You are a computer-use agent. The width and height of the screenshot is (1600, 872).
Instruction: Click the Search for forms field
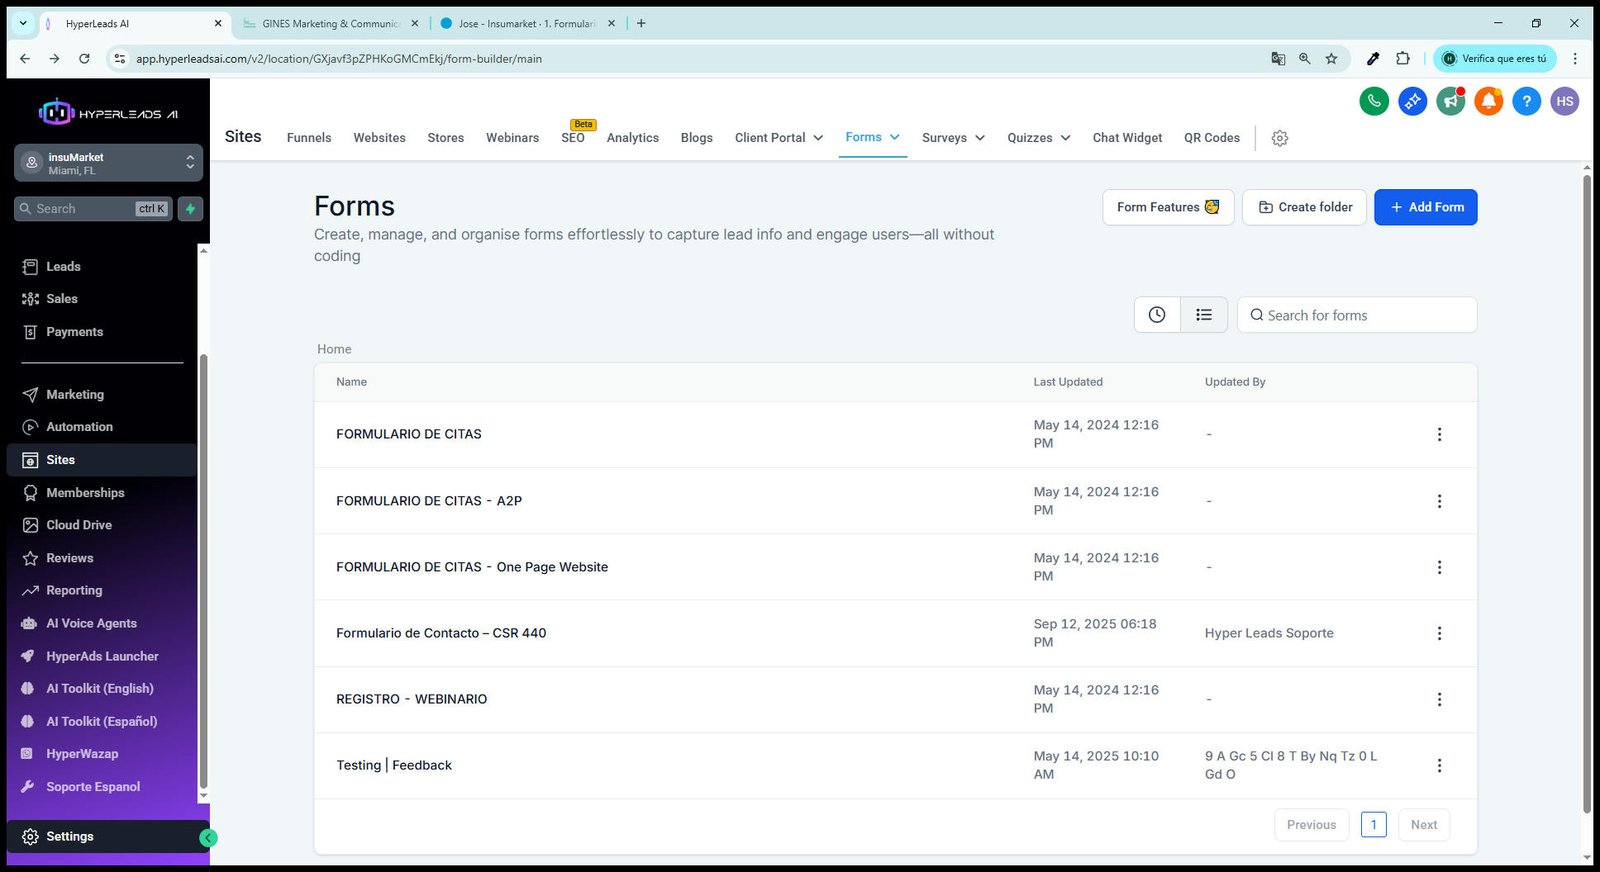1357,315
